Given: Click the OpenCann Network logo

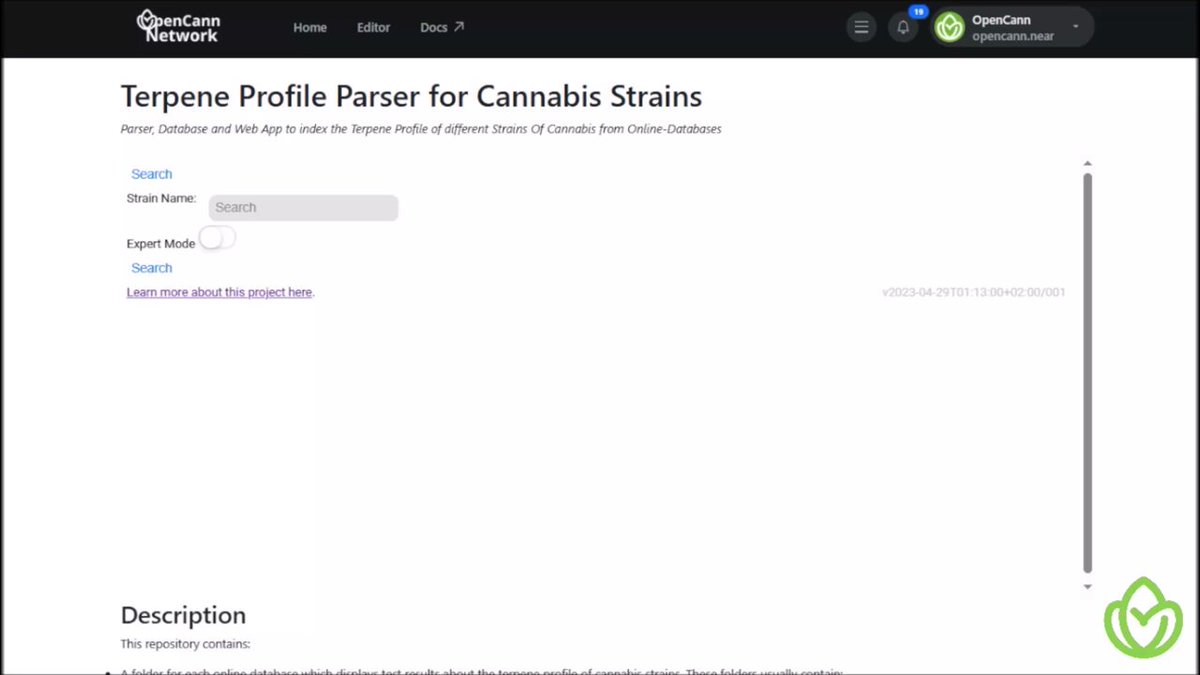Looking at the screenshot, I should tap(177, 27).
